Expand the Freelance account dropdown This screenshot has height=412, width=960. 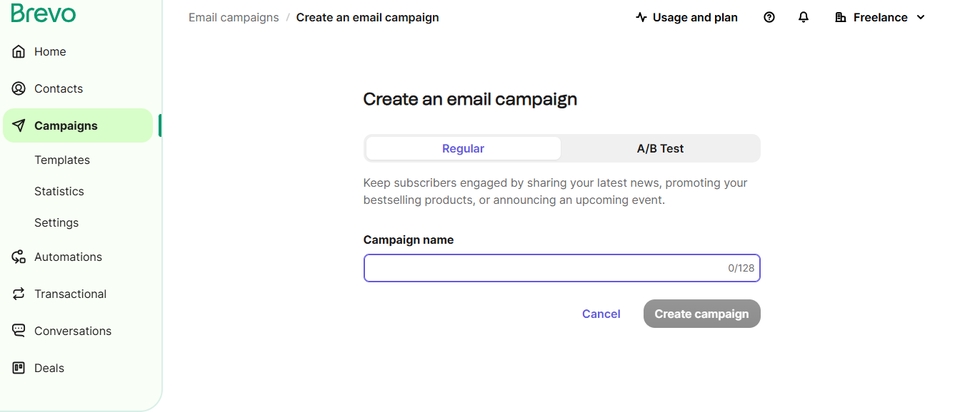(880, 17)
